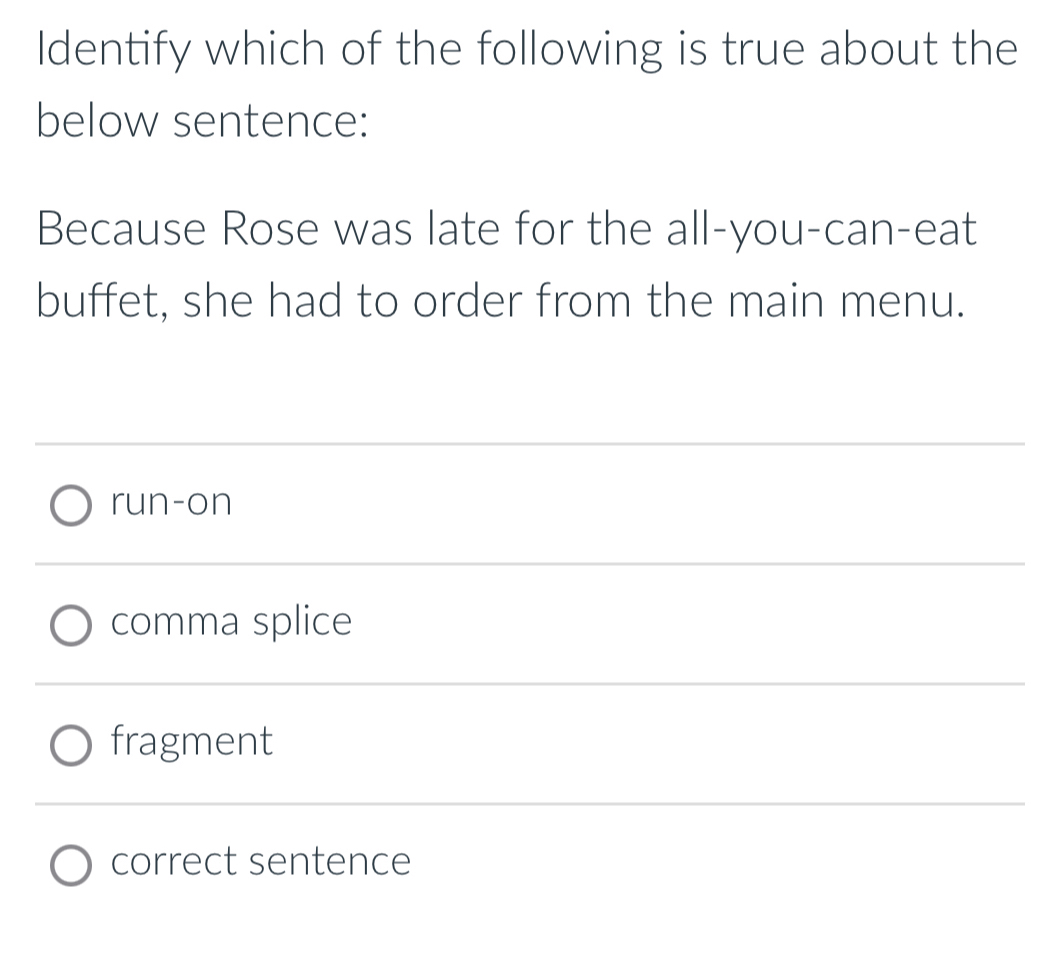Click the circle next to run-on

(x=71, y=504)
